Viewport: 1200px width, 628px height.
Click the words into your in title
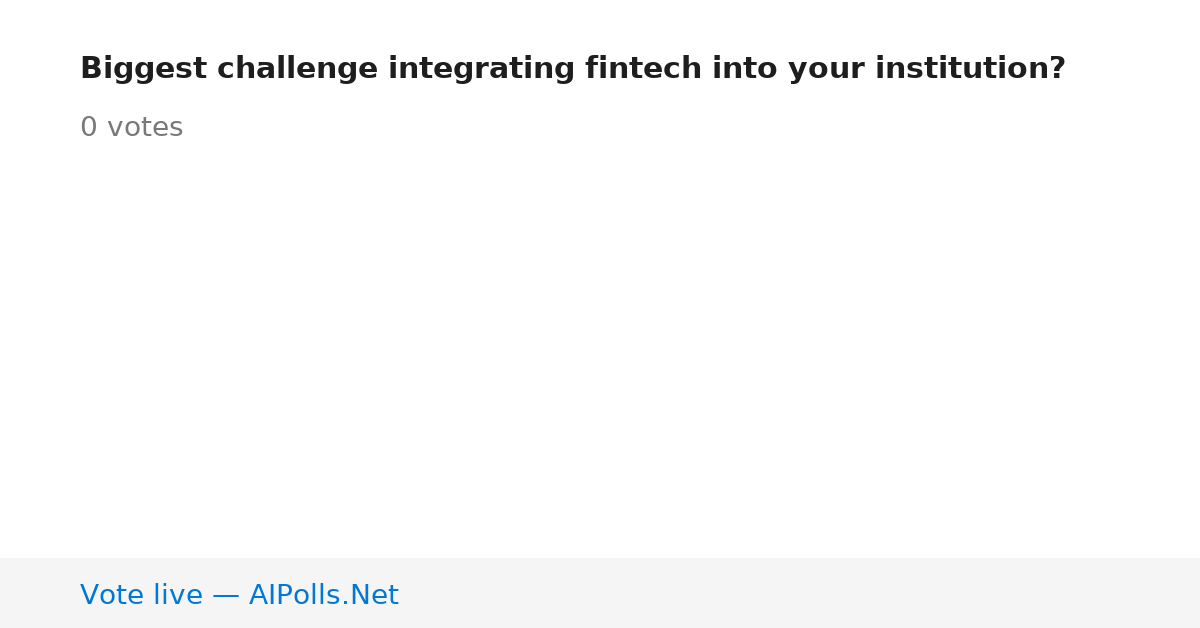click(x=788, y=69)
